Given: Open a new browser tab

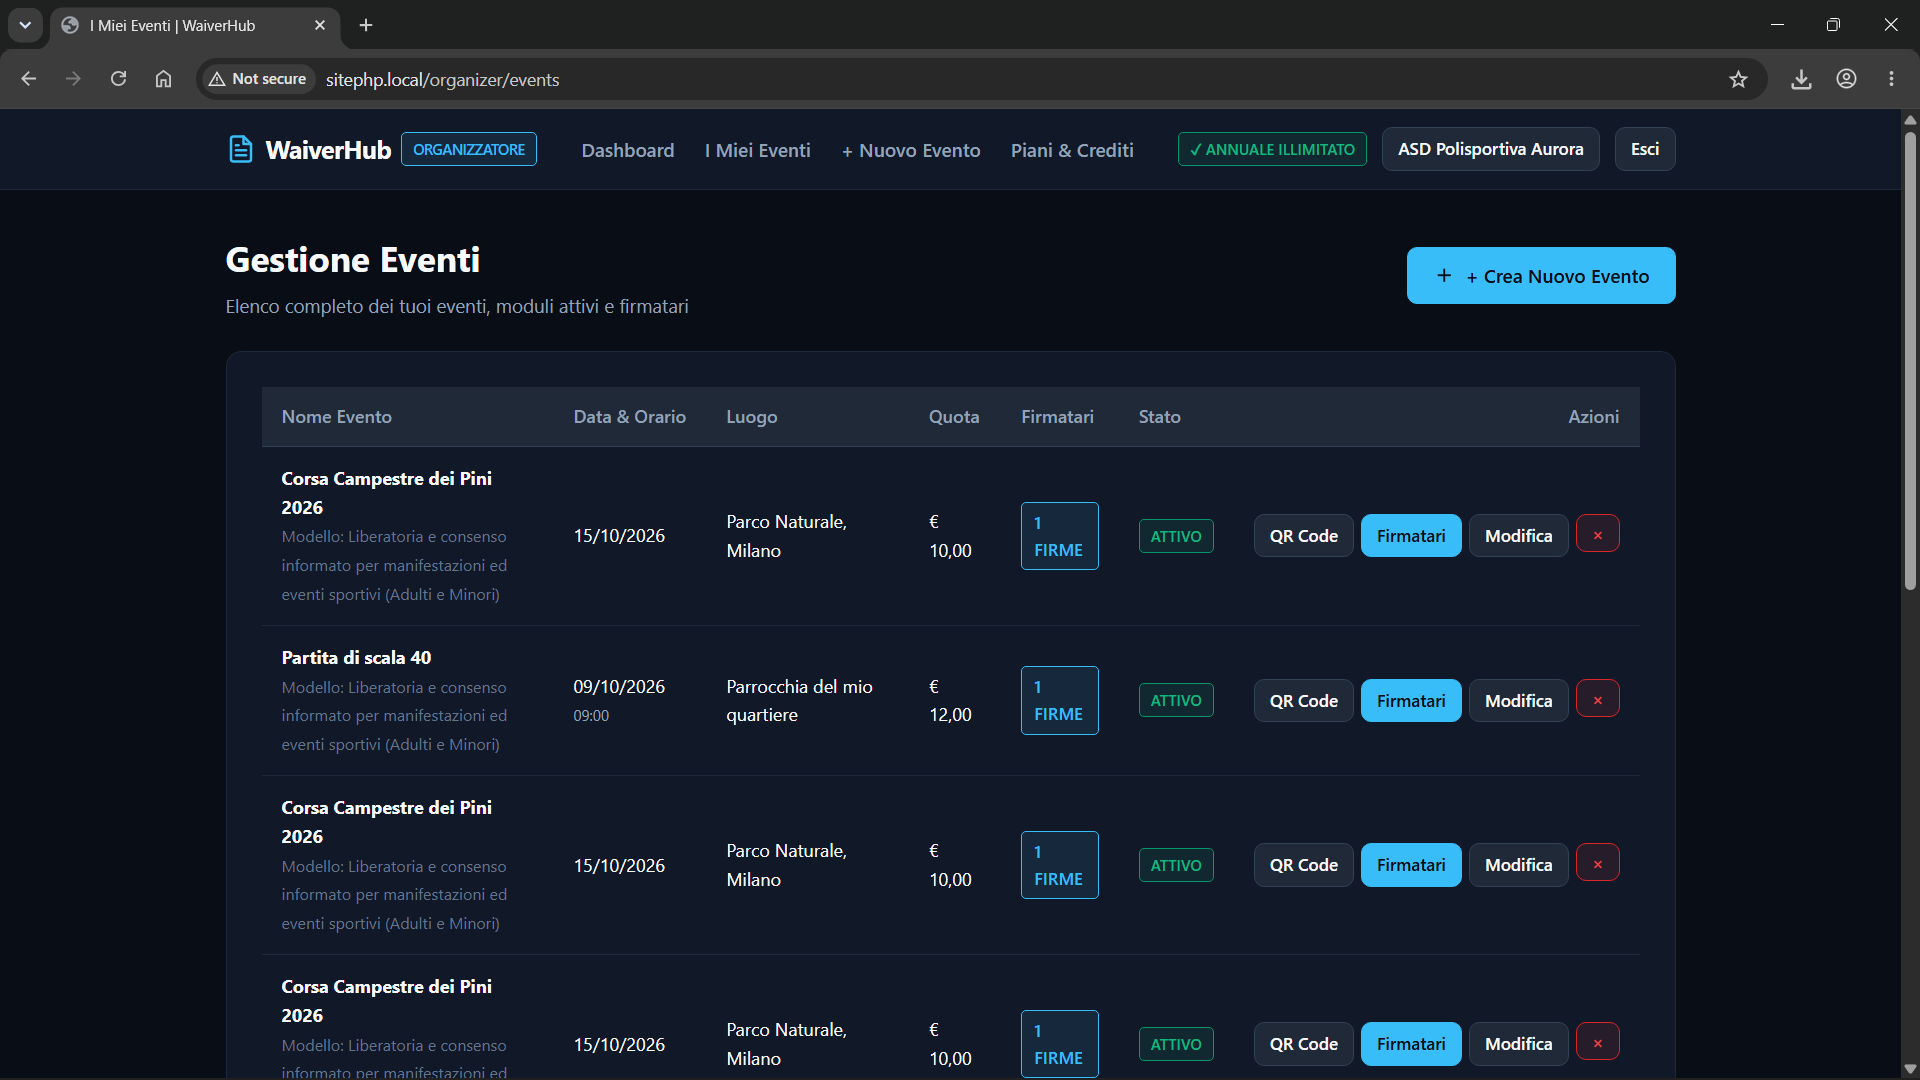Looking at the screenshot, I should 366,25.
